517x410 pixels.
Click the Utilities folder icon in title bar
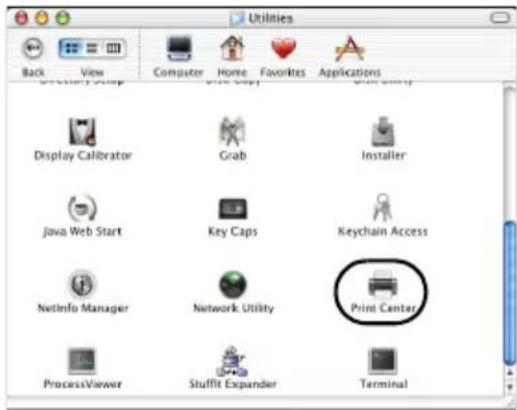[x=238, y=18]
